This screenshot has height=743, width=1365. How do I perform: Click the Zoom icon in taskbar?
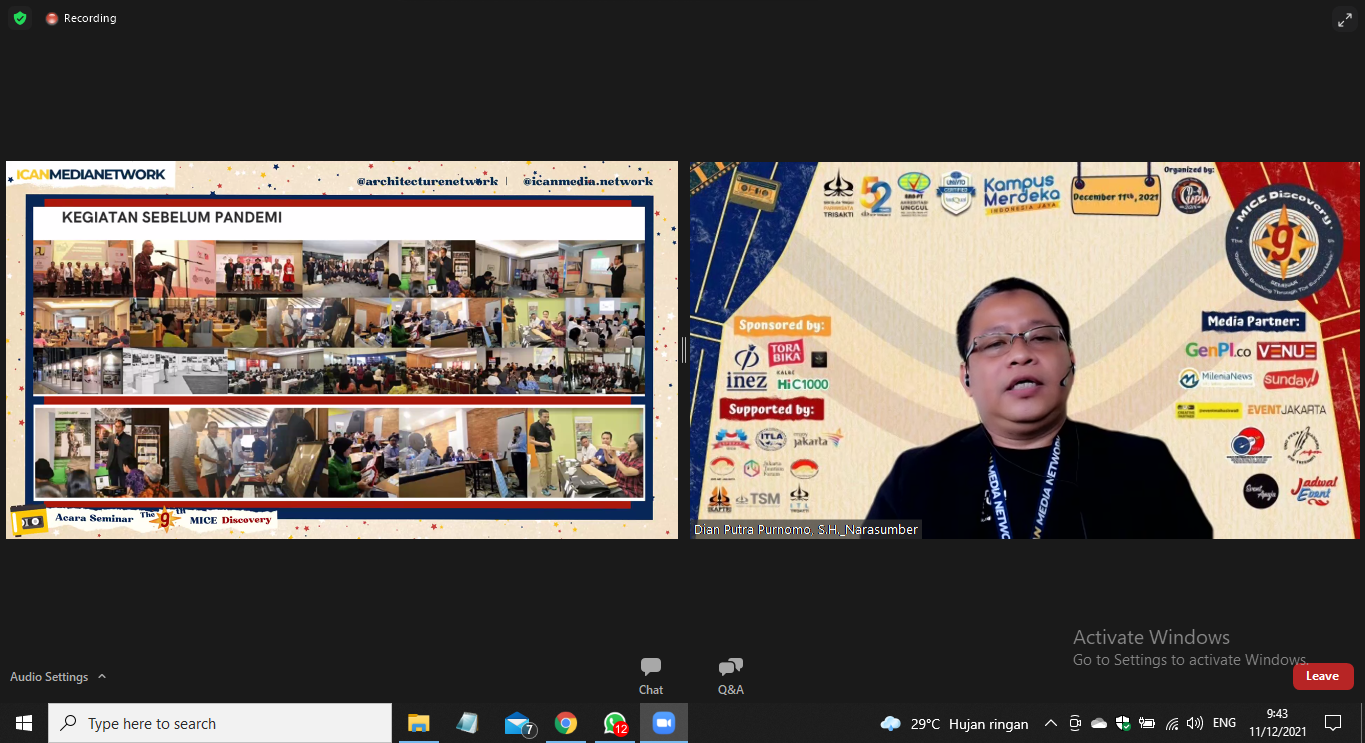tap(663, 723)
